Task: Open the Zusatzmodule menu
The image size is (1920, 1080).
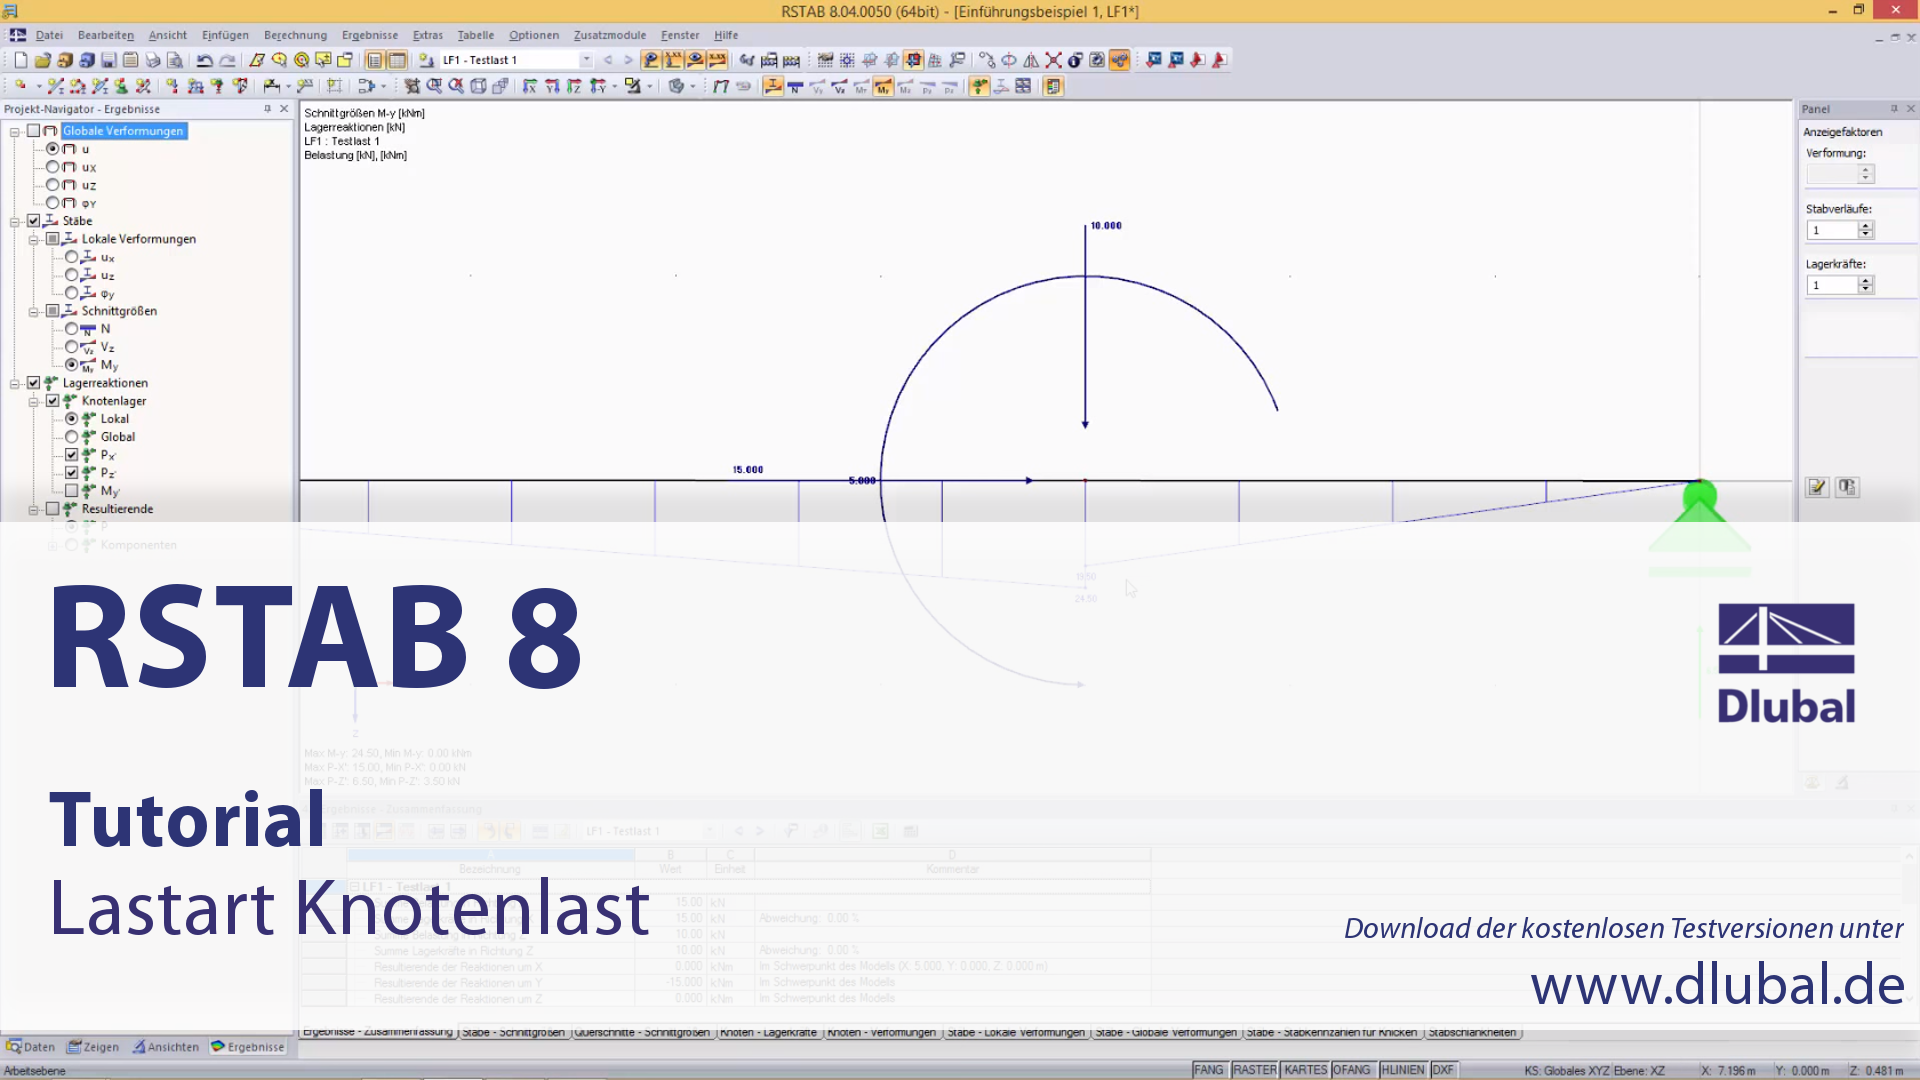Action: pyautogui.click(x=610, y=35)
